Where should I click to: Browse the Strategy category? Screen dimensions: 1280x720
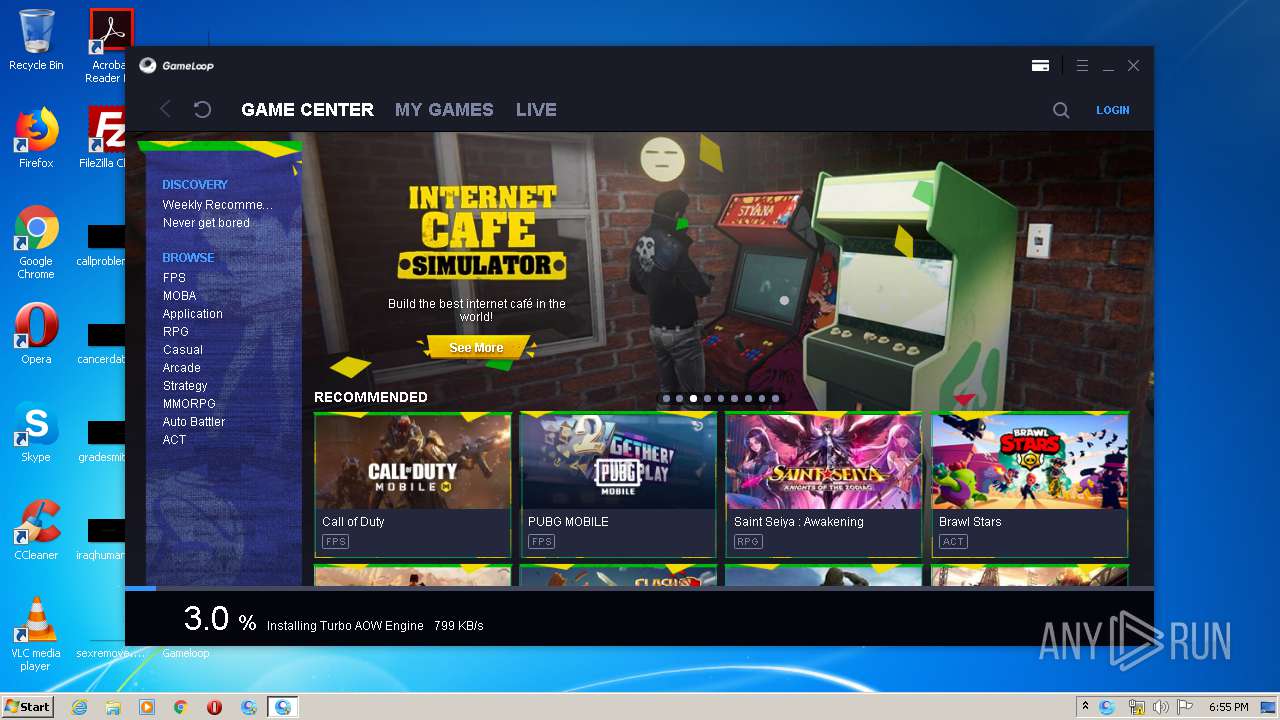(x=185, y=386)
